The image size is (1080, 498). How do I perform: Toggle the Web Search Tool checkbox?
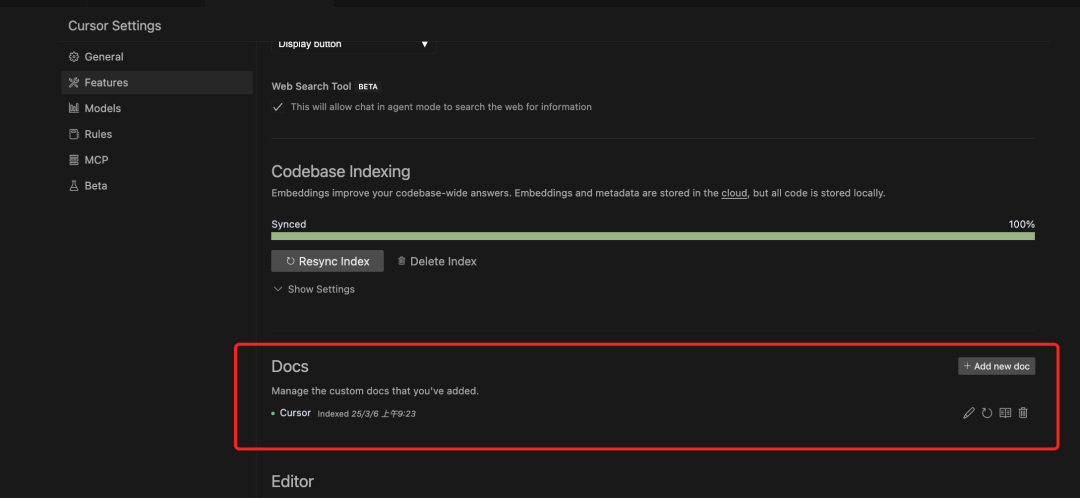(x=278, y=107)
